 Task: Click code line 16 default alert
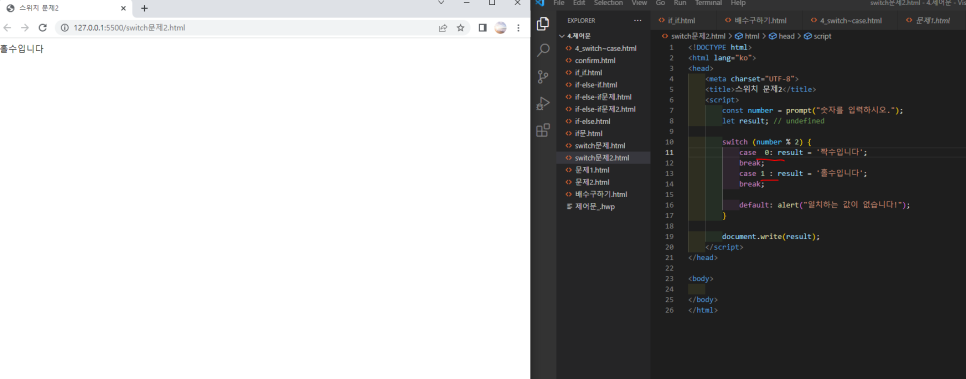[824, 205]
